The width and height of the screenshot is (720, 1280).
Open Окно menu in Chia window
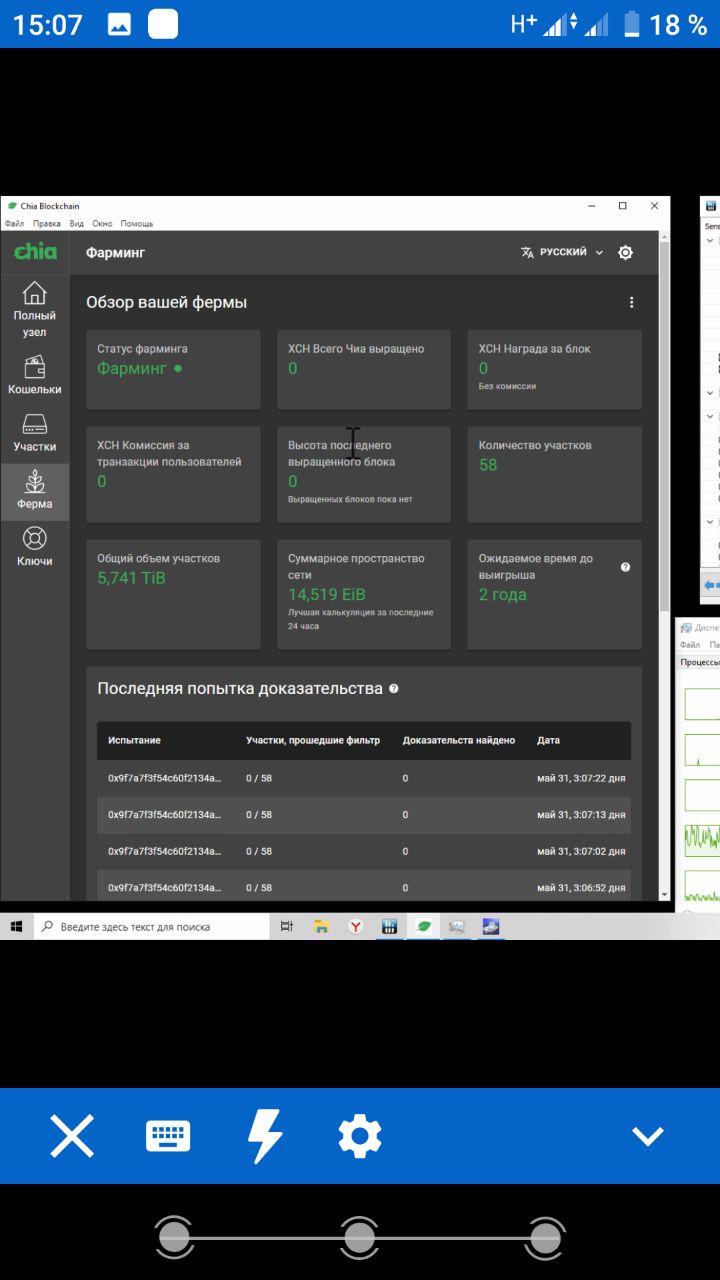point(103,224)
